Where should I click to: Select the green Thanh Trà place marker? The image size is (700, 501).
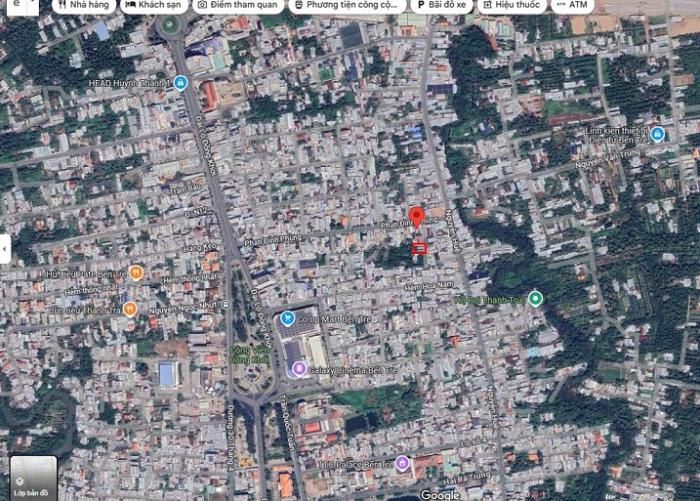pyautogui.click(x=536, y=298)
